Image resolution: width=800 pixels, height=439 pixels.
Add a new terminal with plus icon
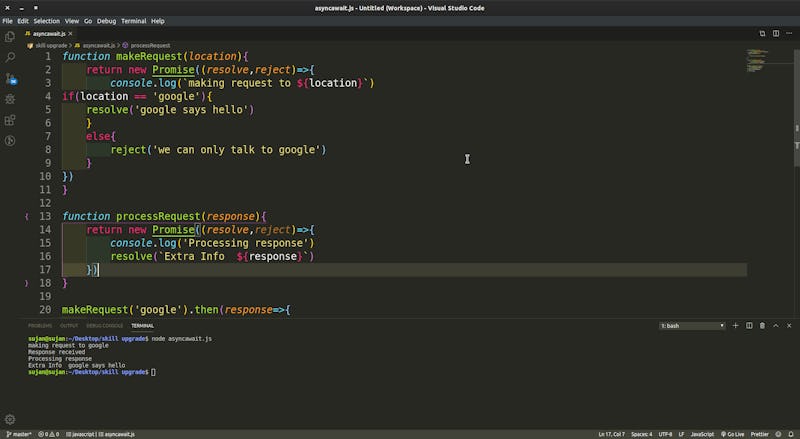click(736, 325)
